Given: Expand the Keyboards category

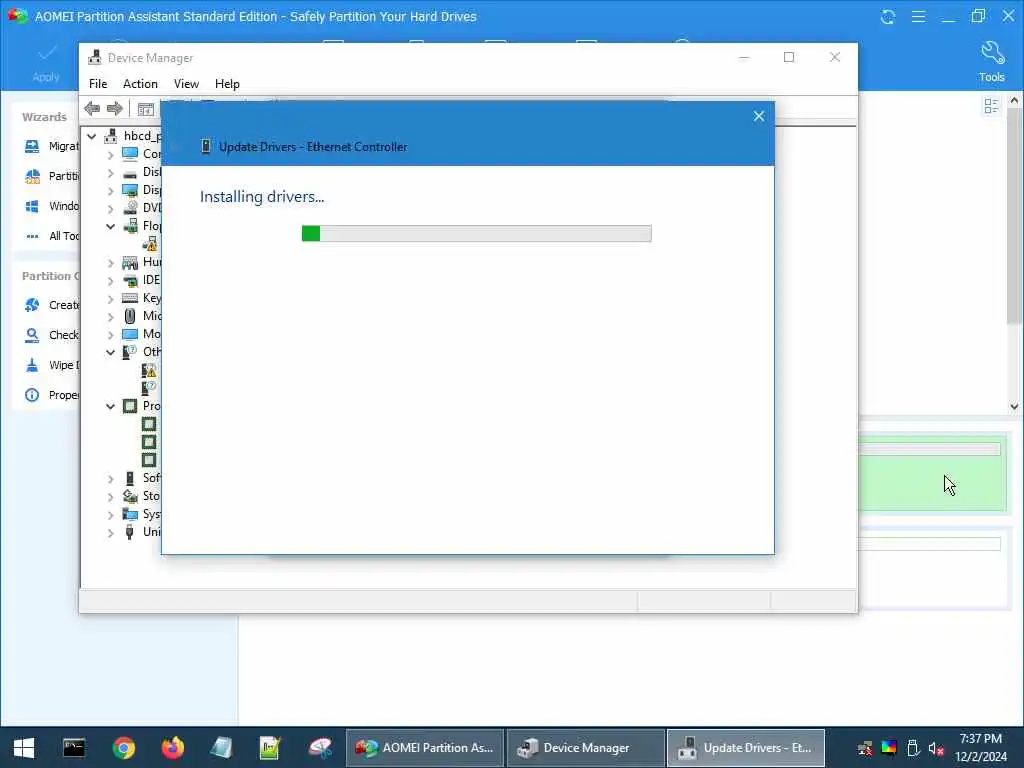Looking at the screenshot, I should tap(110, 299).
